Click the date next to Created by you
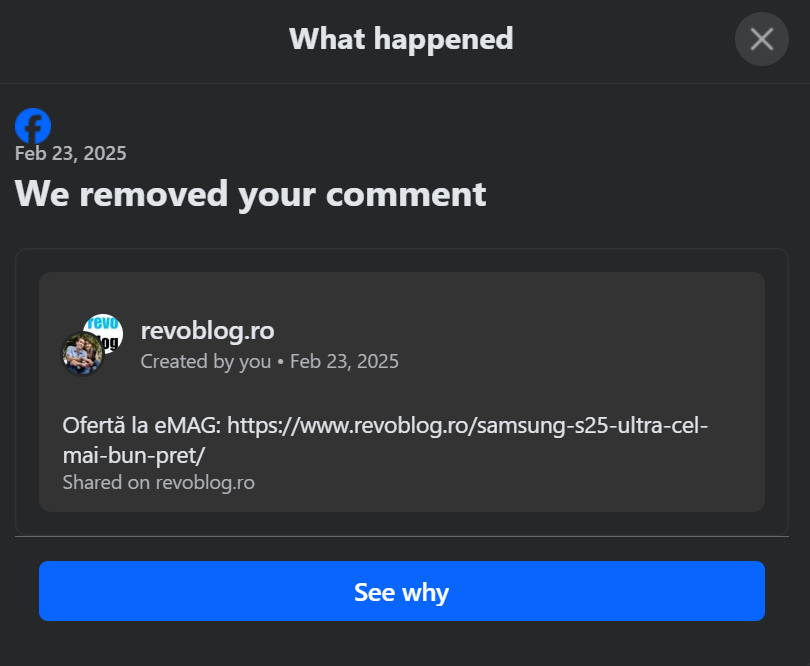 tap(345, 362)
